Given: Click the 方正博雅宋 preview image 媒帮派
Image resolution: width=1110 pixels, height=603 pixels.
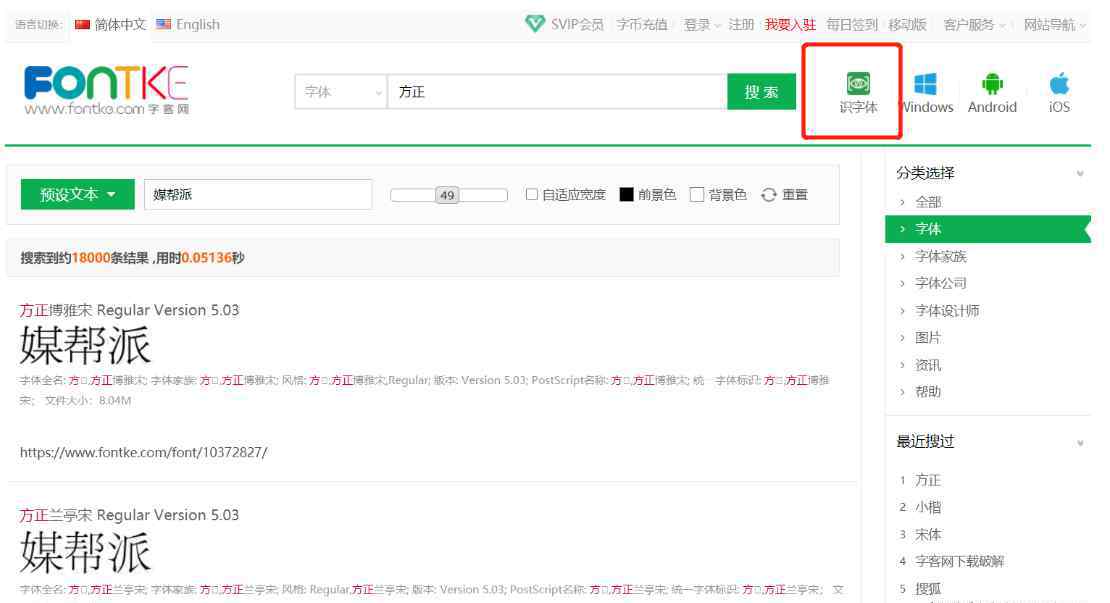Looking at the screenshot, I should click(x=85, y=345).
